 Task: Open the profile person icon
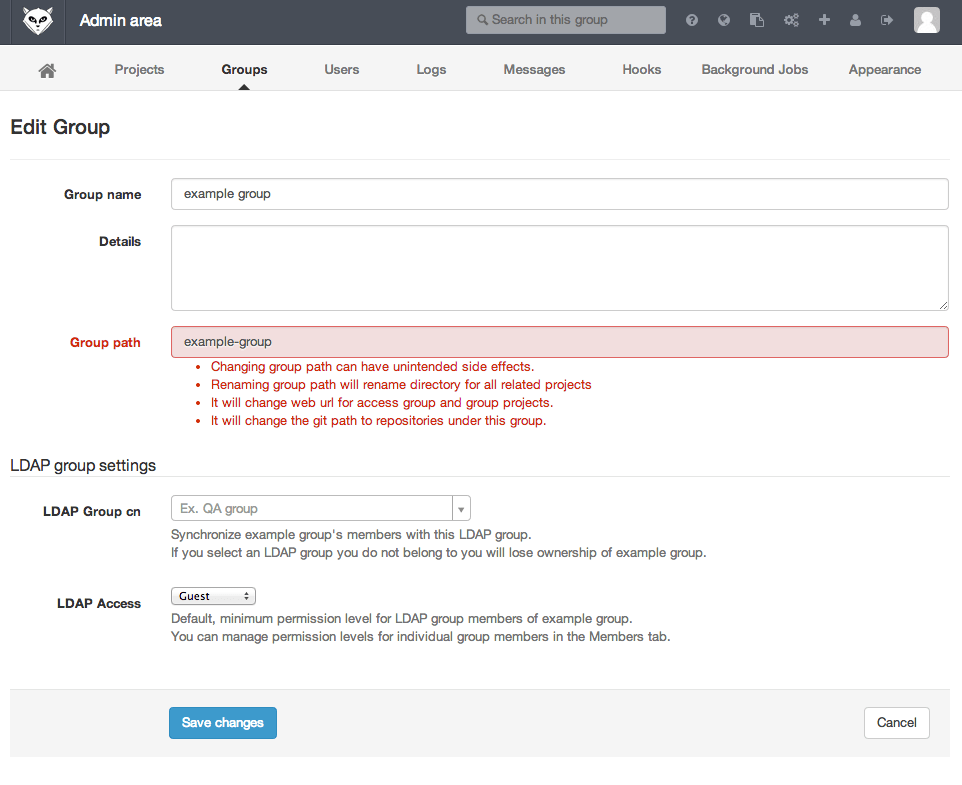(856, 19)
